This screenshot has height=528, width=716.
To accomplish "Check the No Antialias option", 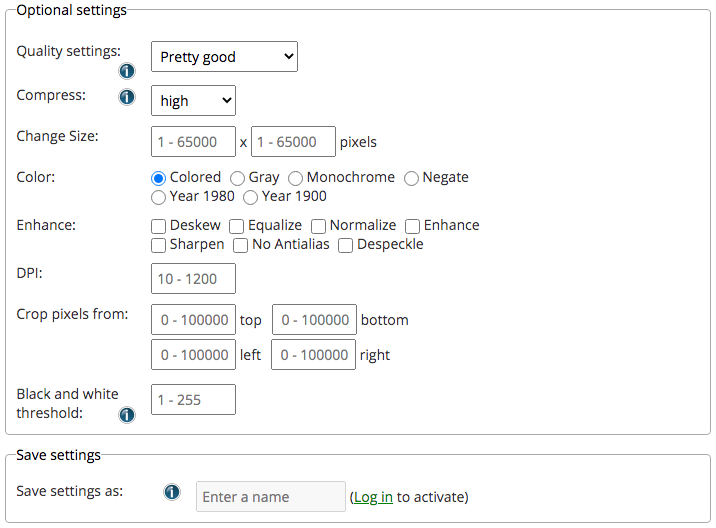I will coord(241,245).
